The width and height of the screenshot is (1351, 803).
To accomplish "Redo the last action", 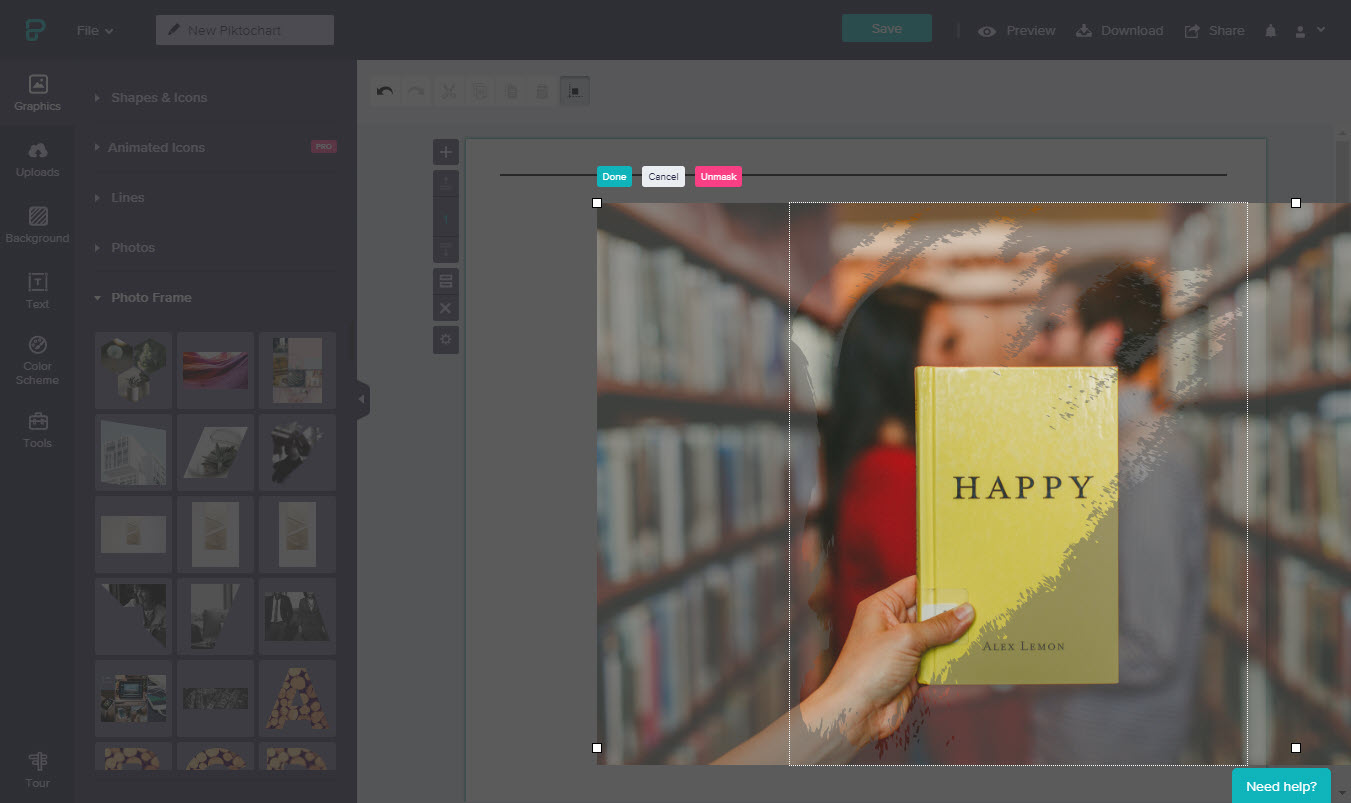I will (x=416, y=92).
